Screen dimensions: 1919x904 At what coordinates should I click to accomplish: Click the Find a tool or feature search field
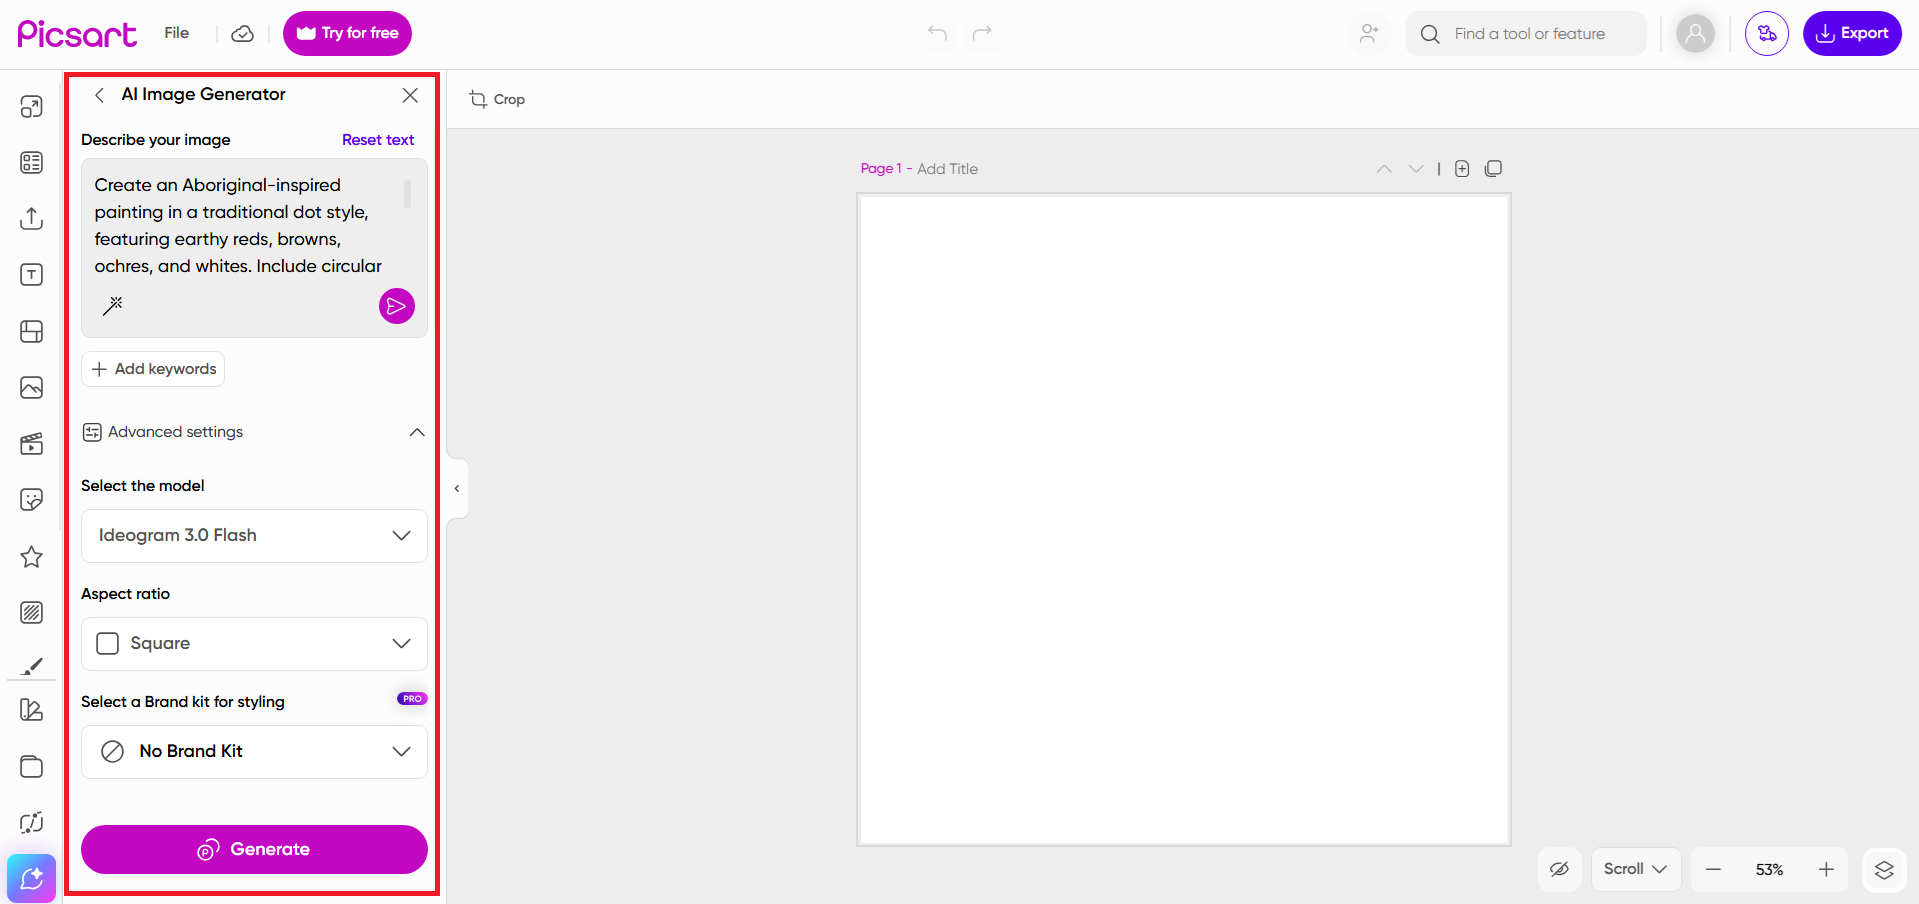coord(1526,34)
